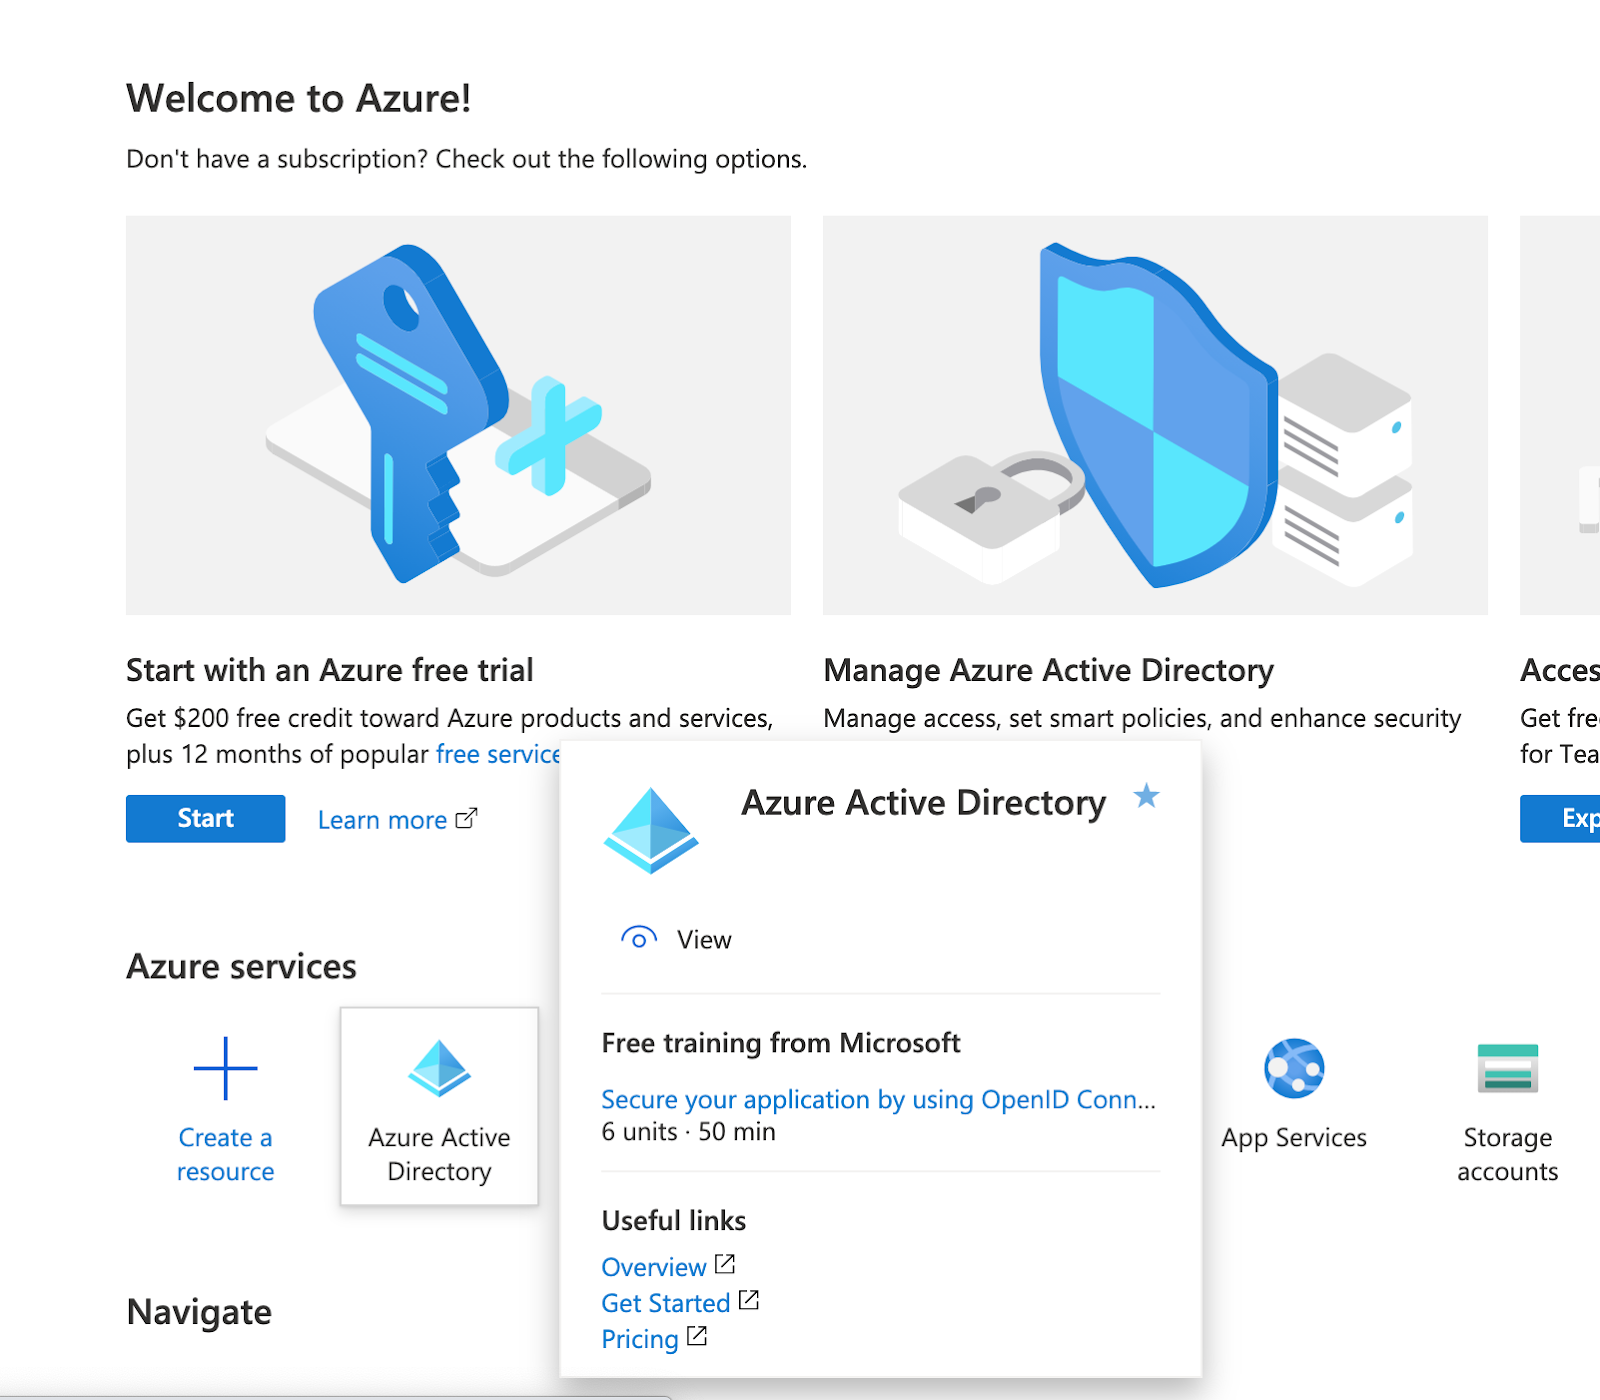
Task: Open the App Services icon
Action: pos(1294,1068)
